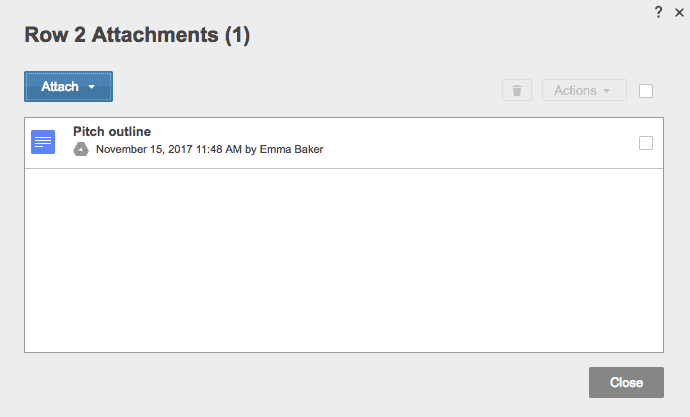
Task: Dismiss the dialog with the top-right X icon
Action: pos(679,12)
